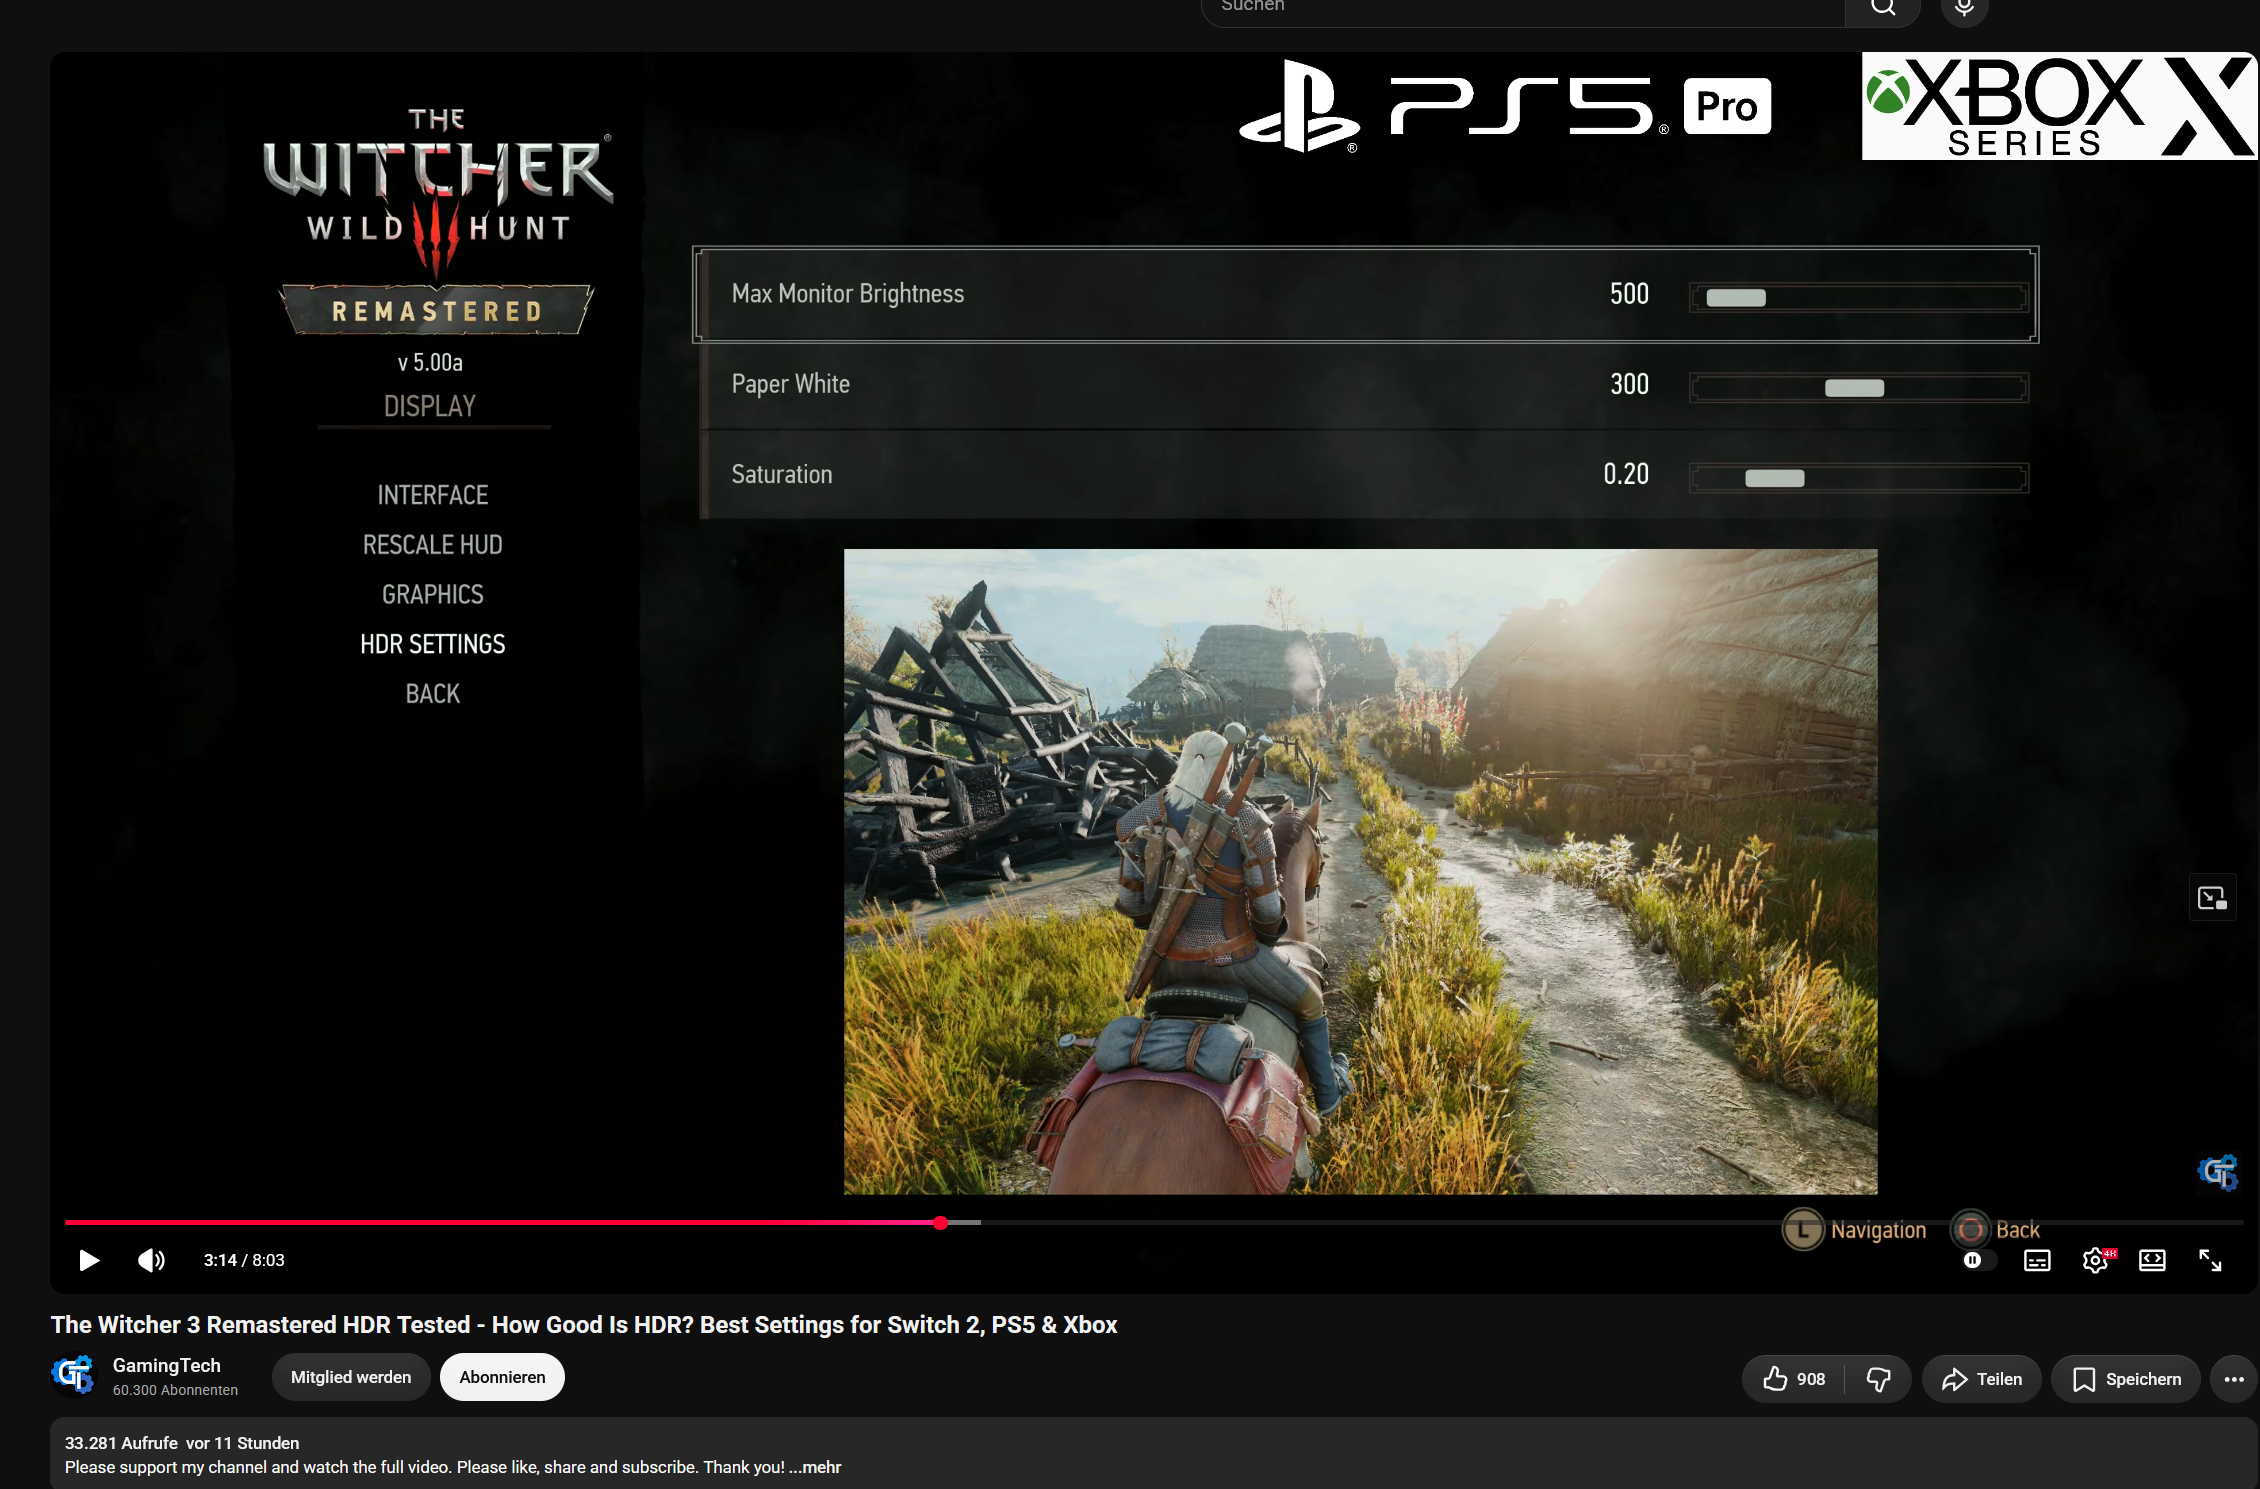Save the video with Speichern
The image size is (2260, 1489).
[x=2126, y=1379]
